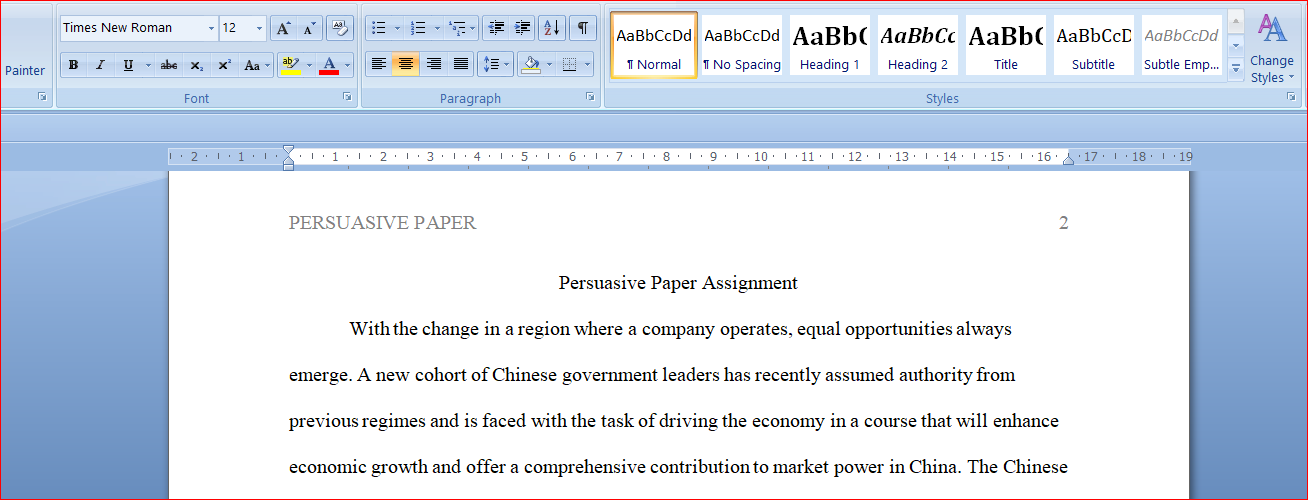Open the shading color dropdown arrow
Viewport: 1308px width, 500px height.
tap(549, 65)
